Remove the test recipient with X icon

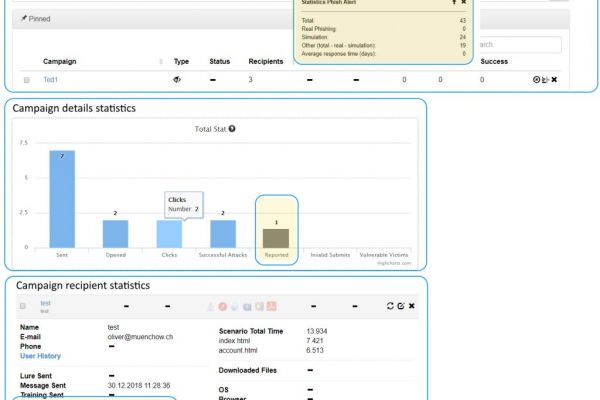pyautogui.click(x=411, y=304)
